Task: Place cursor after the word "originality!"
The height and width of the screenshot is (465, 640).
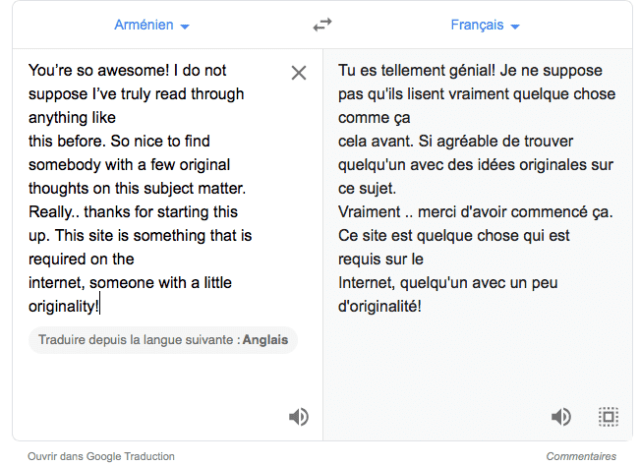Action: coord(100,306)
